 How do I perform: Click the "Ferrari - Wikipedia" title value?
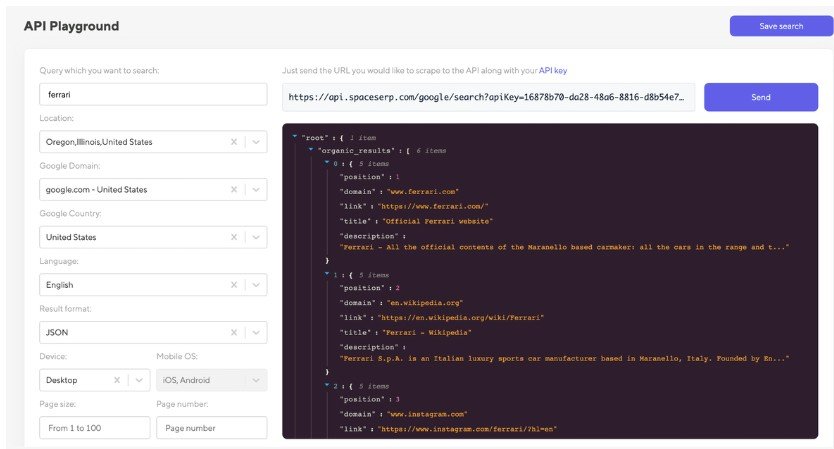coord(427,332)
